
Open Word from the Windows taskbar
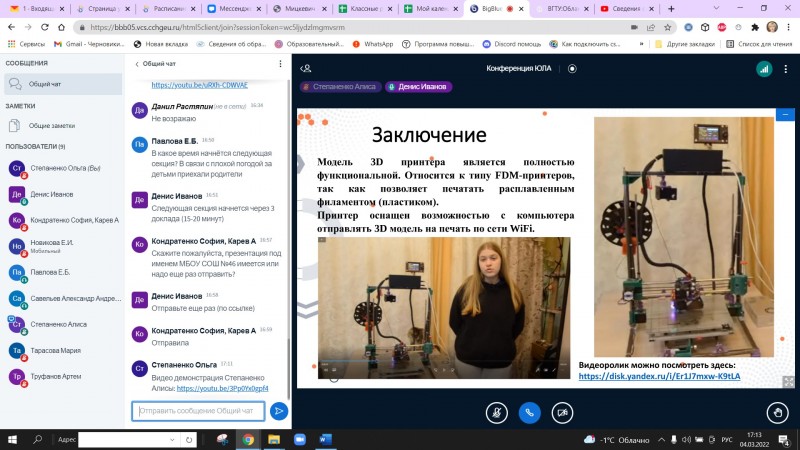point(325,438)
